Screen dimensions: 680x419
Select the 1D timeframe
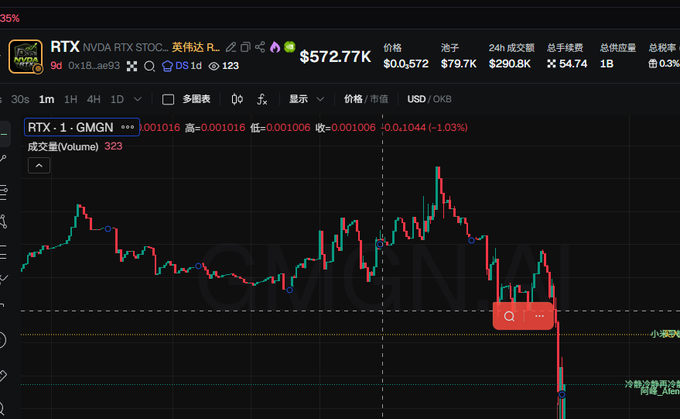[117, 99]
